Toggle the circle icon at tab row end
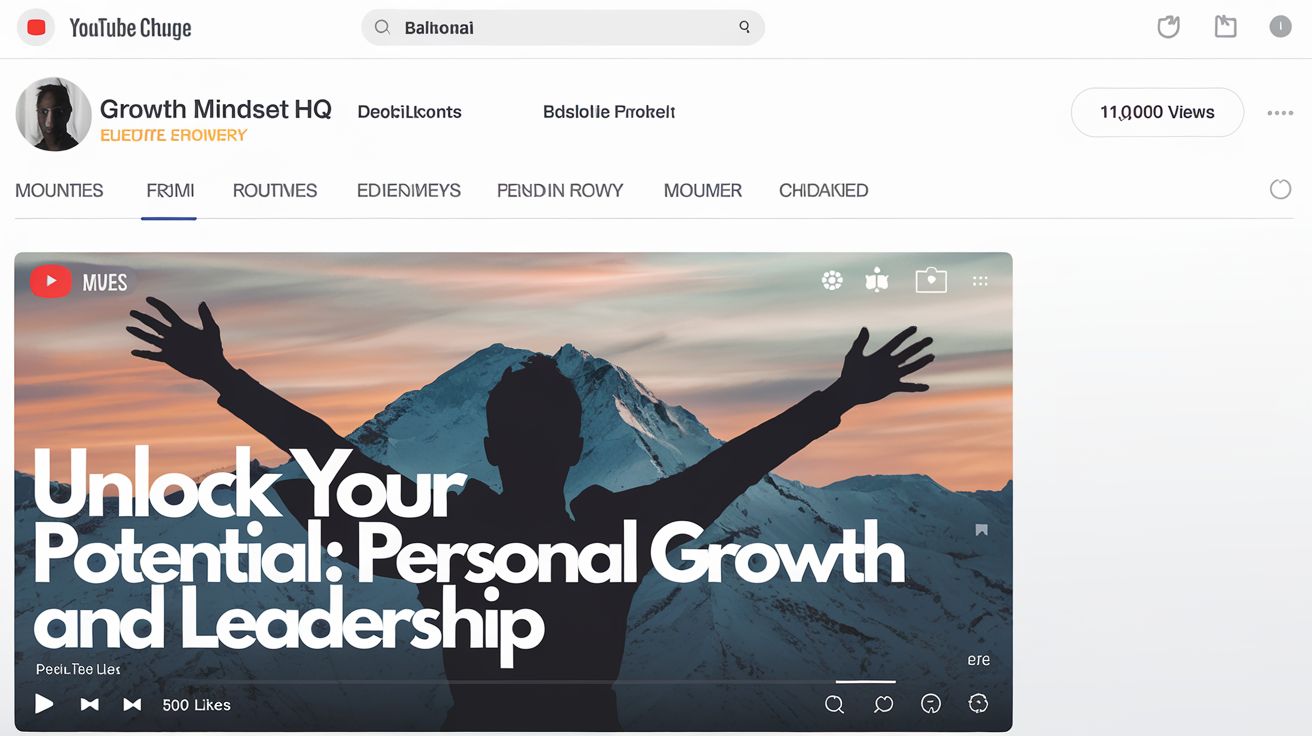Image resolution: width=1312 pixels, height=736 pixels. click(x=1280, y=189)
